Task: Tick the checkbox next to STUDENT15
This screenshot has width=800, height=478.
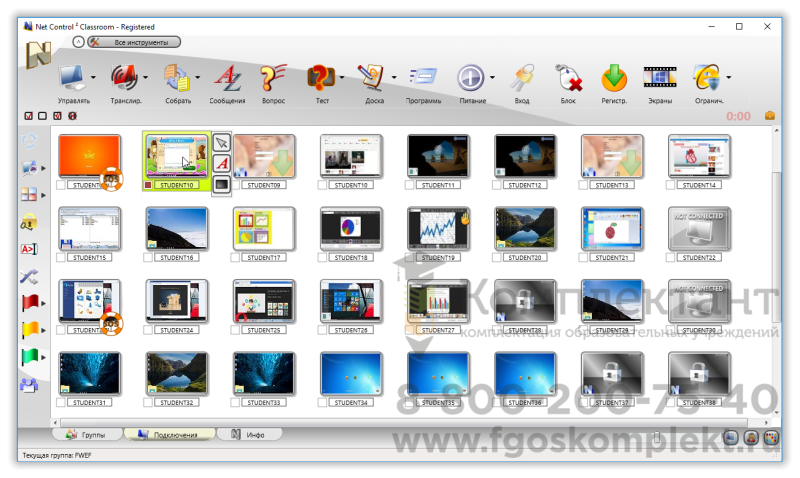Action: [62, 258]
